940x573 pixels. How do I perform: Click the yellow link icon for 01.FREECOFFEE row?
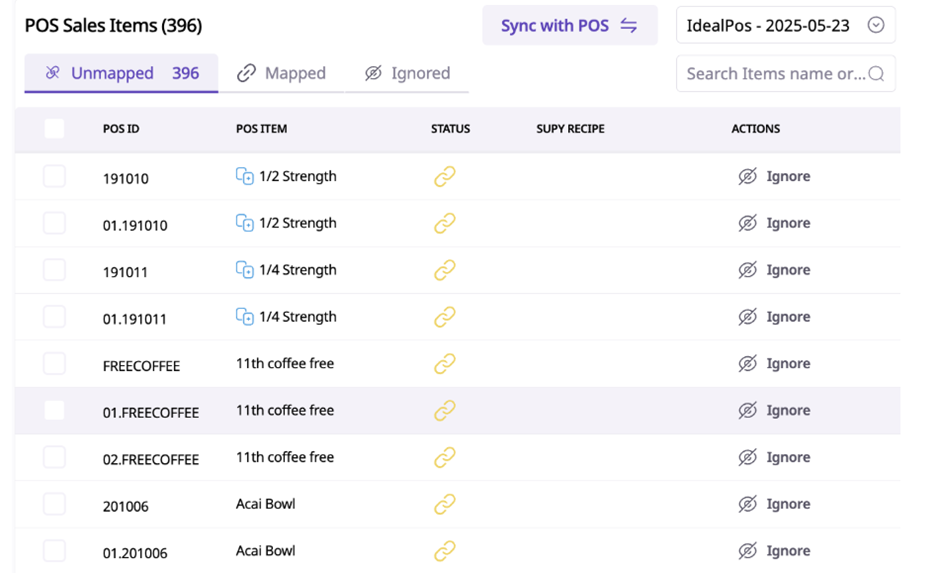[445, 411]
